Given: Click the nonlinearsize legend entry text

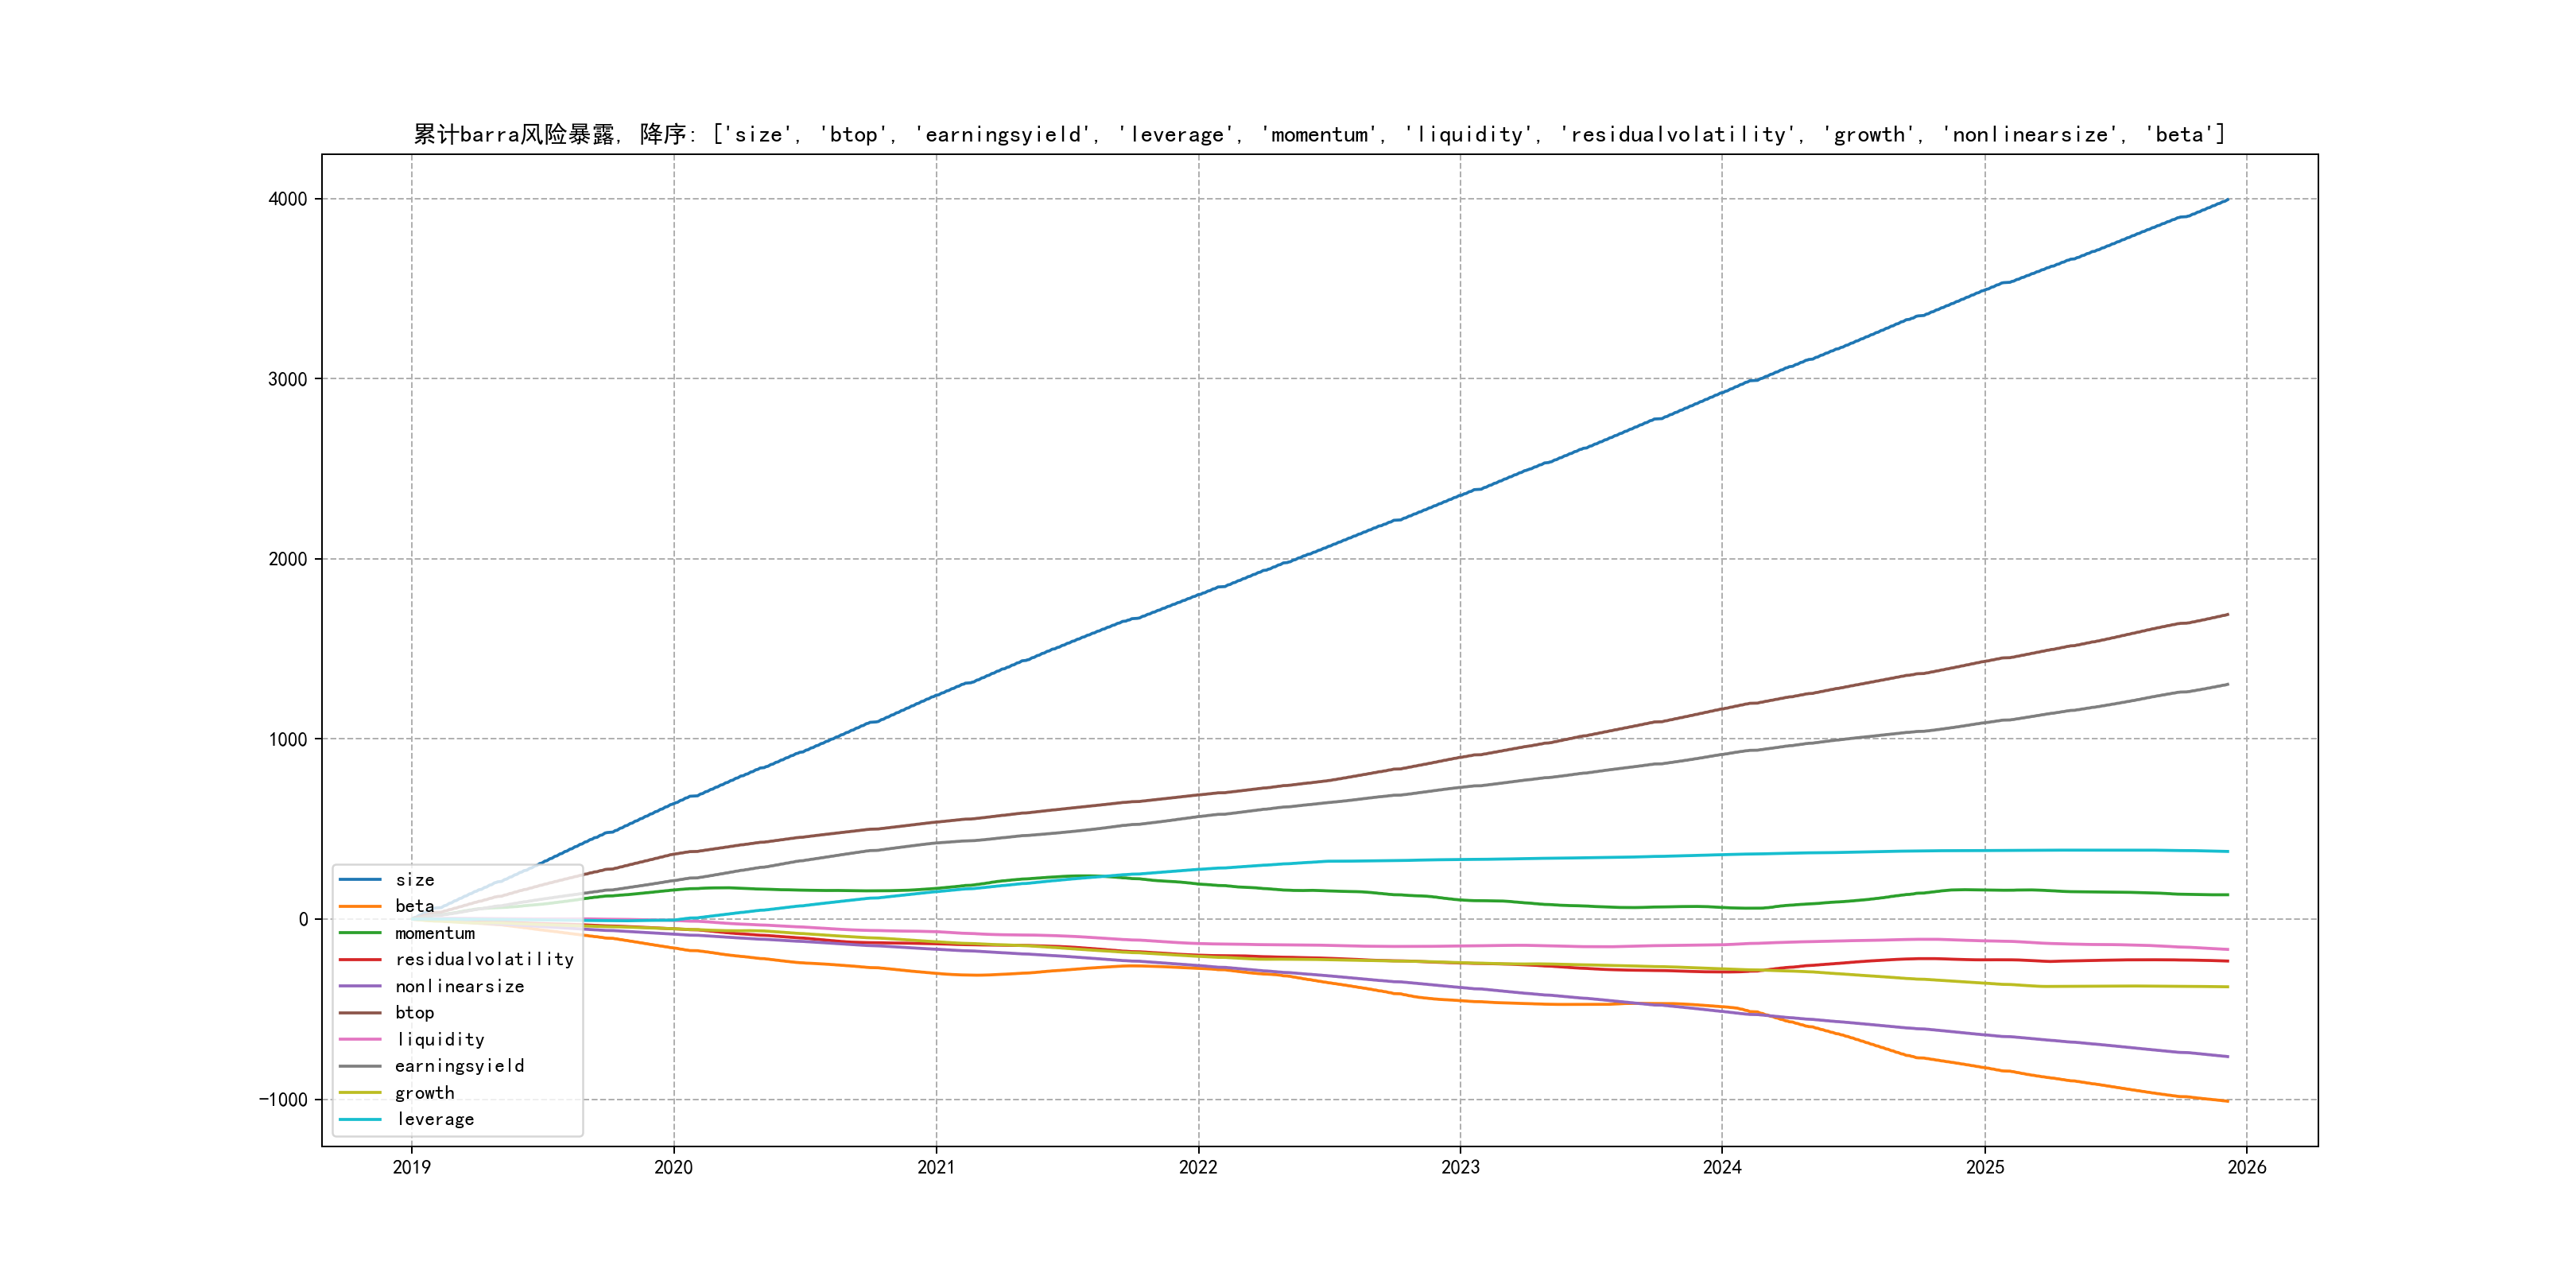Looking at the screenshot, I should [459, 986].
